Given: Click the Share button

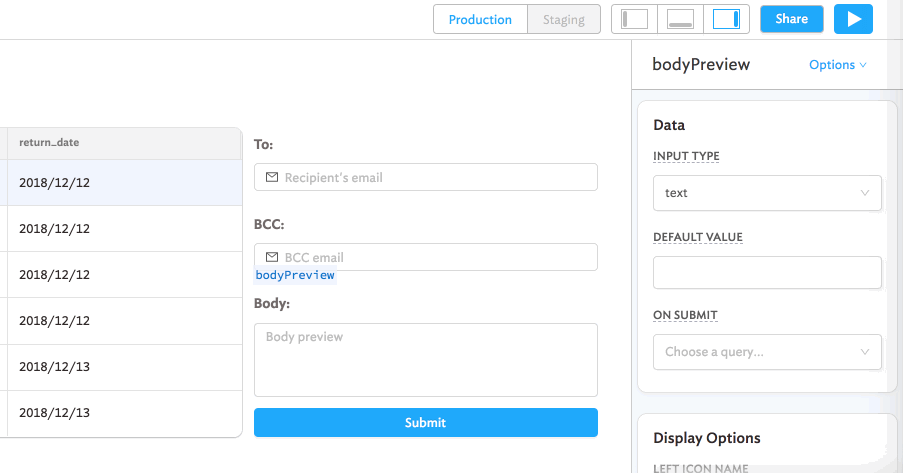Looking at the screenshot, I should pyautogui.click(x=791, y=19).
